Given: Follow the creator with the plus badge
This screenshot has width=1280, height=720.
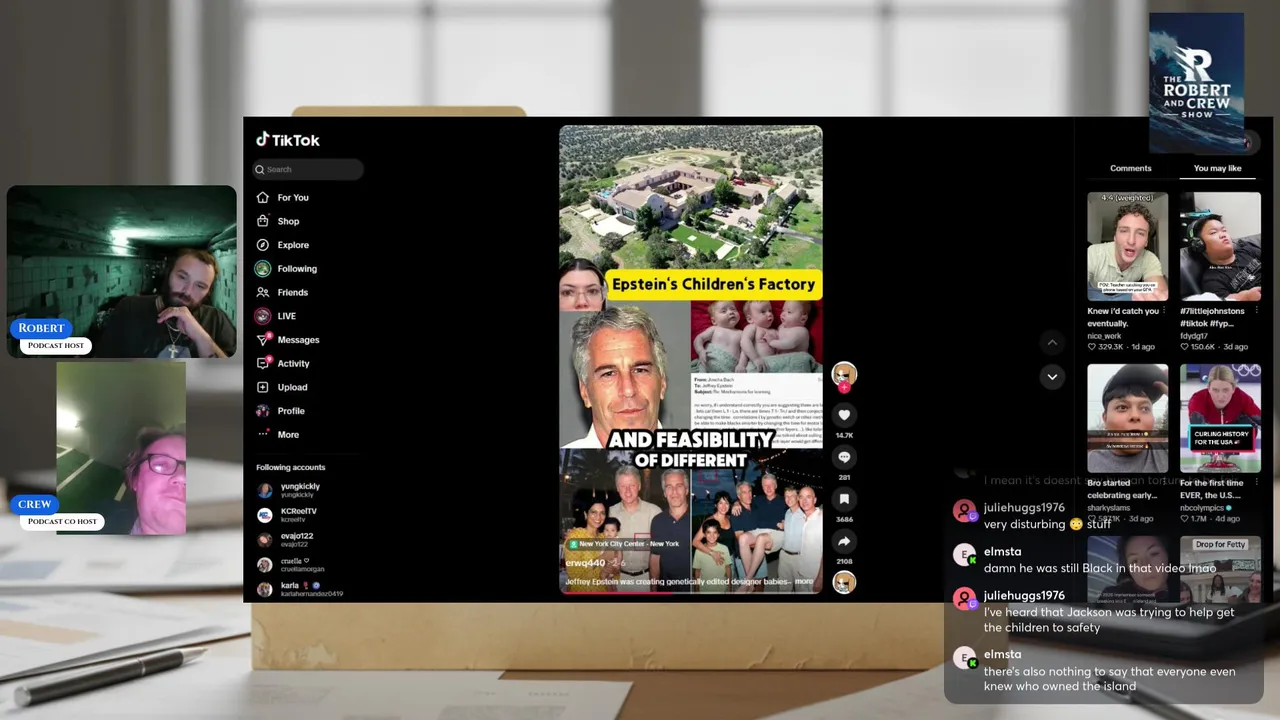Looking at the screenshot, I should (844, 388).
